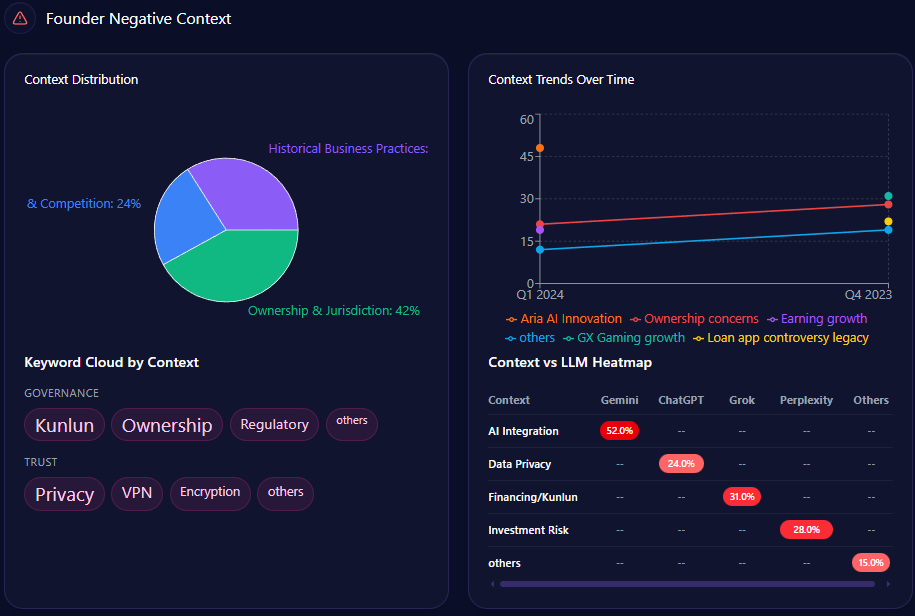Select the 31.0% Grok heatmap badge
This screenshot has height=616, width=915.
[742, 497]
